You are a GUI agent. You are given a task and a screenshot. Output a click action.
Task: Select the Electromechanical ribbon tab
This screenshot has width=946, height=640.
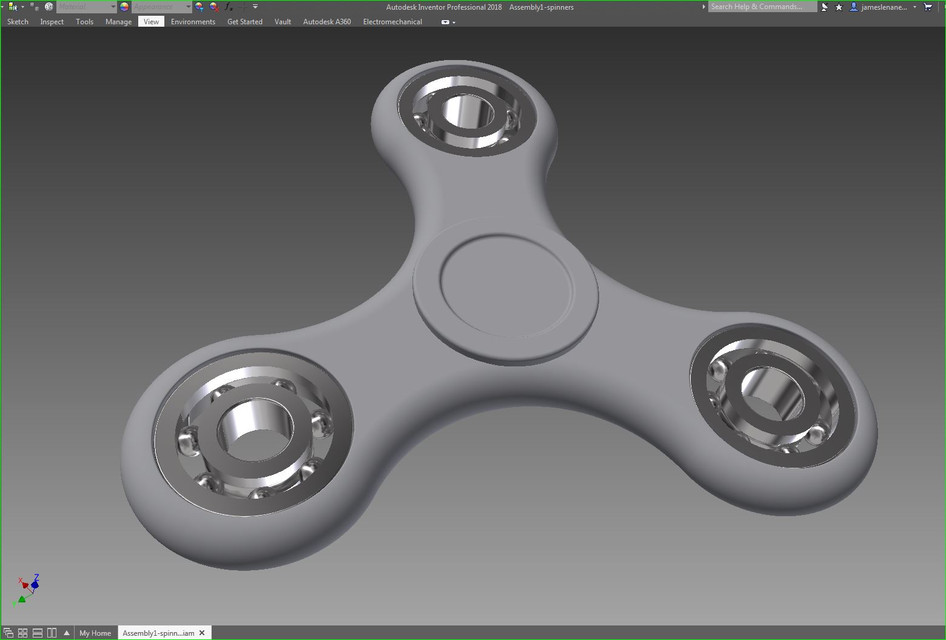[391, 21]
